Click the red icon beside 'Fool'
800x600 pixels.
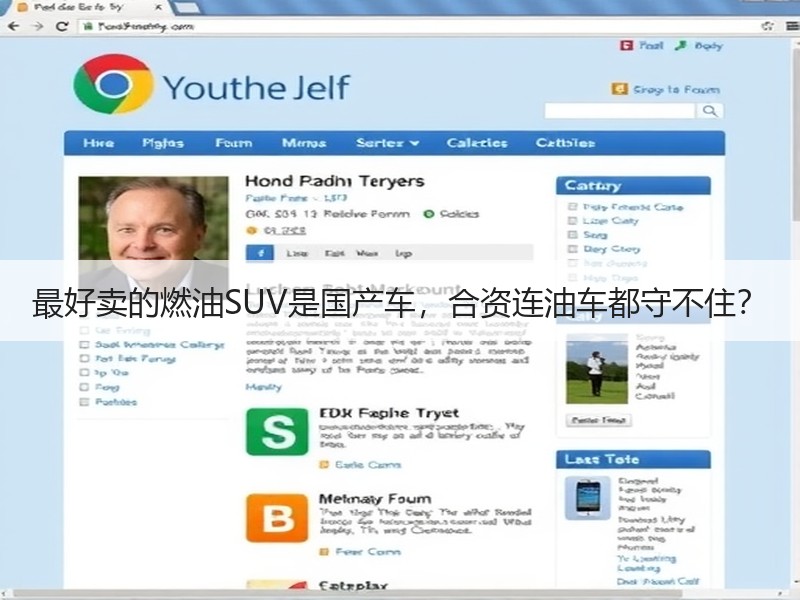(x=626, y=45)
